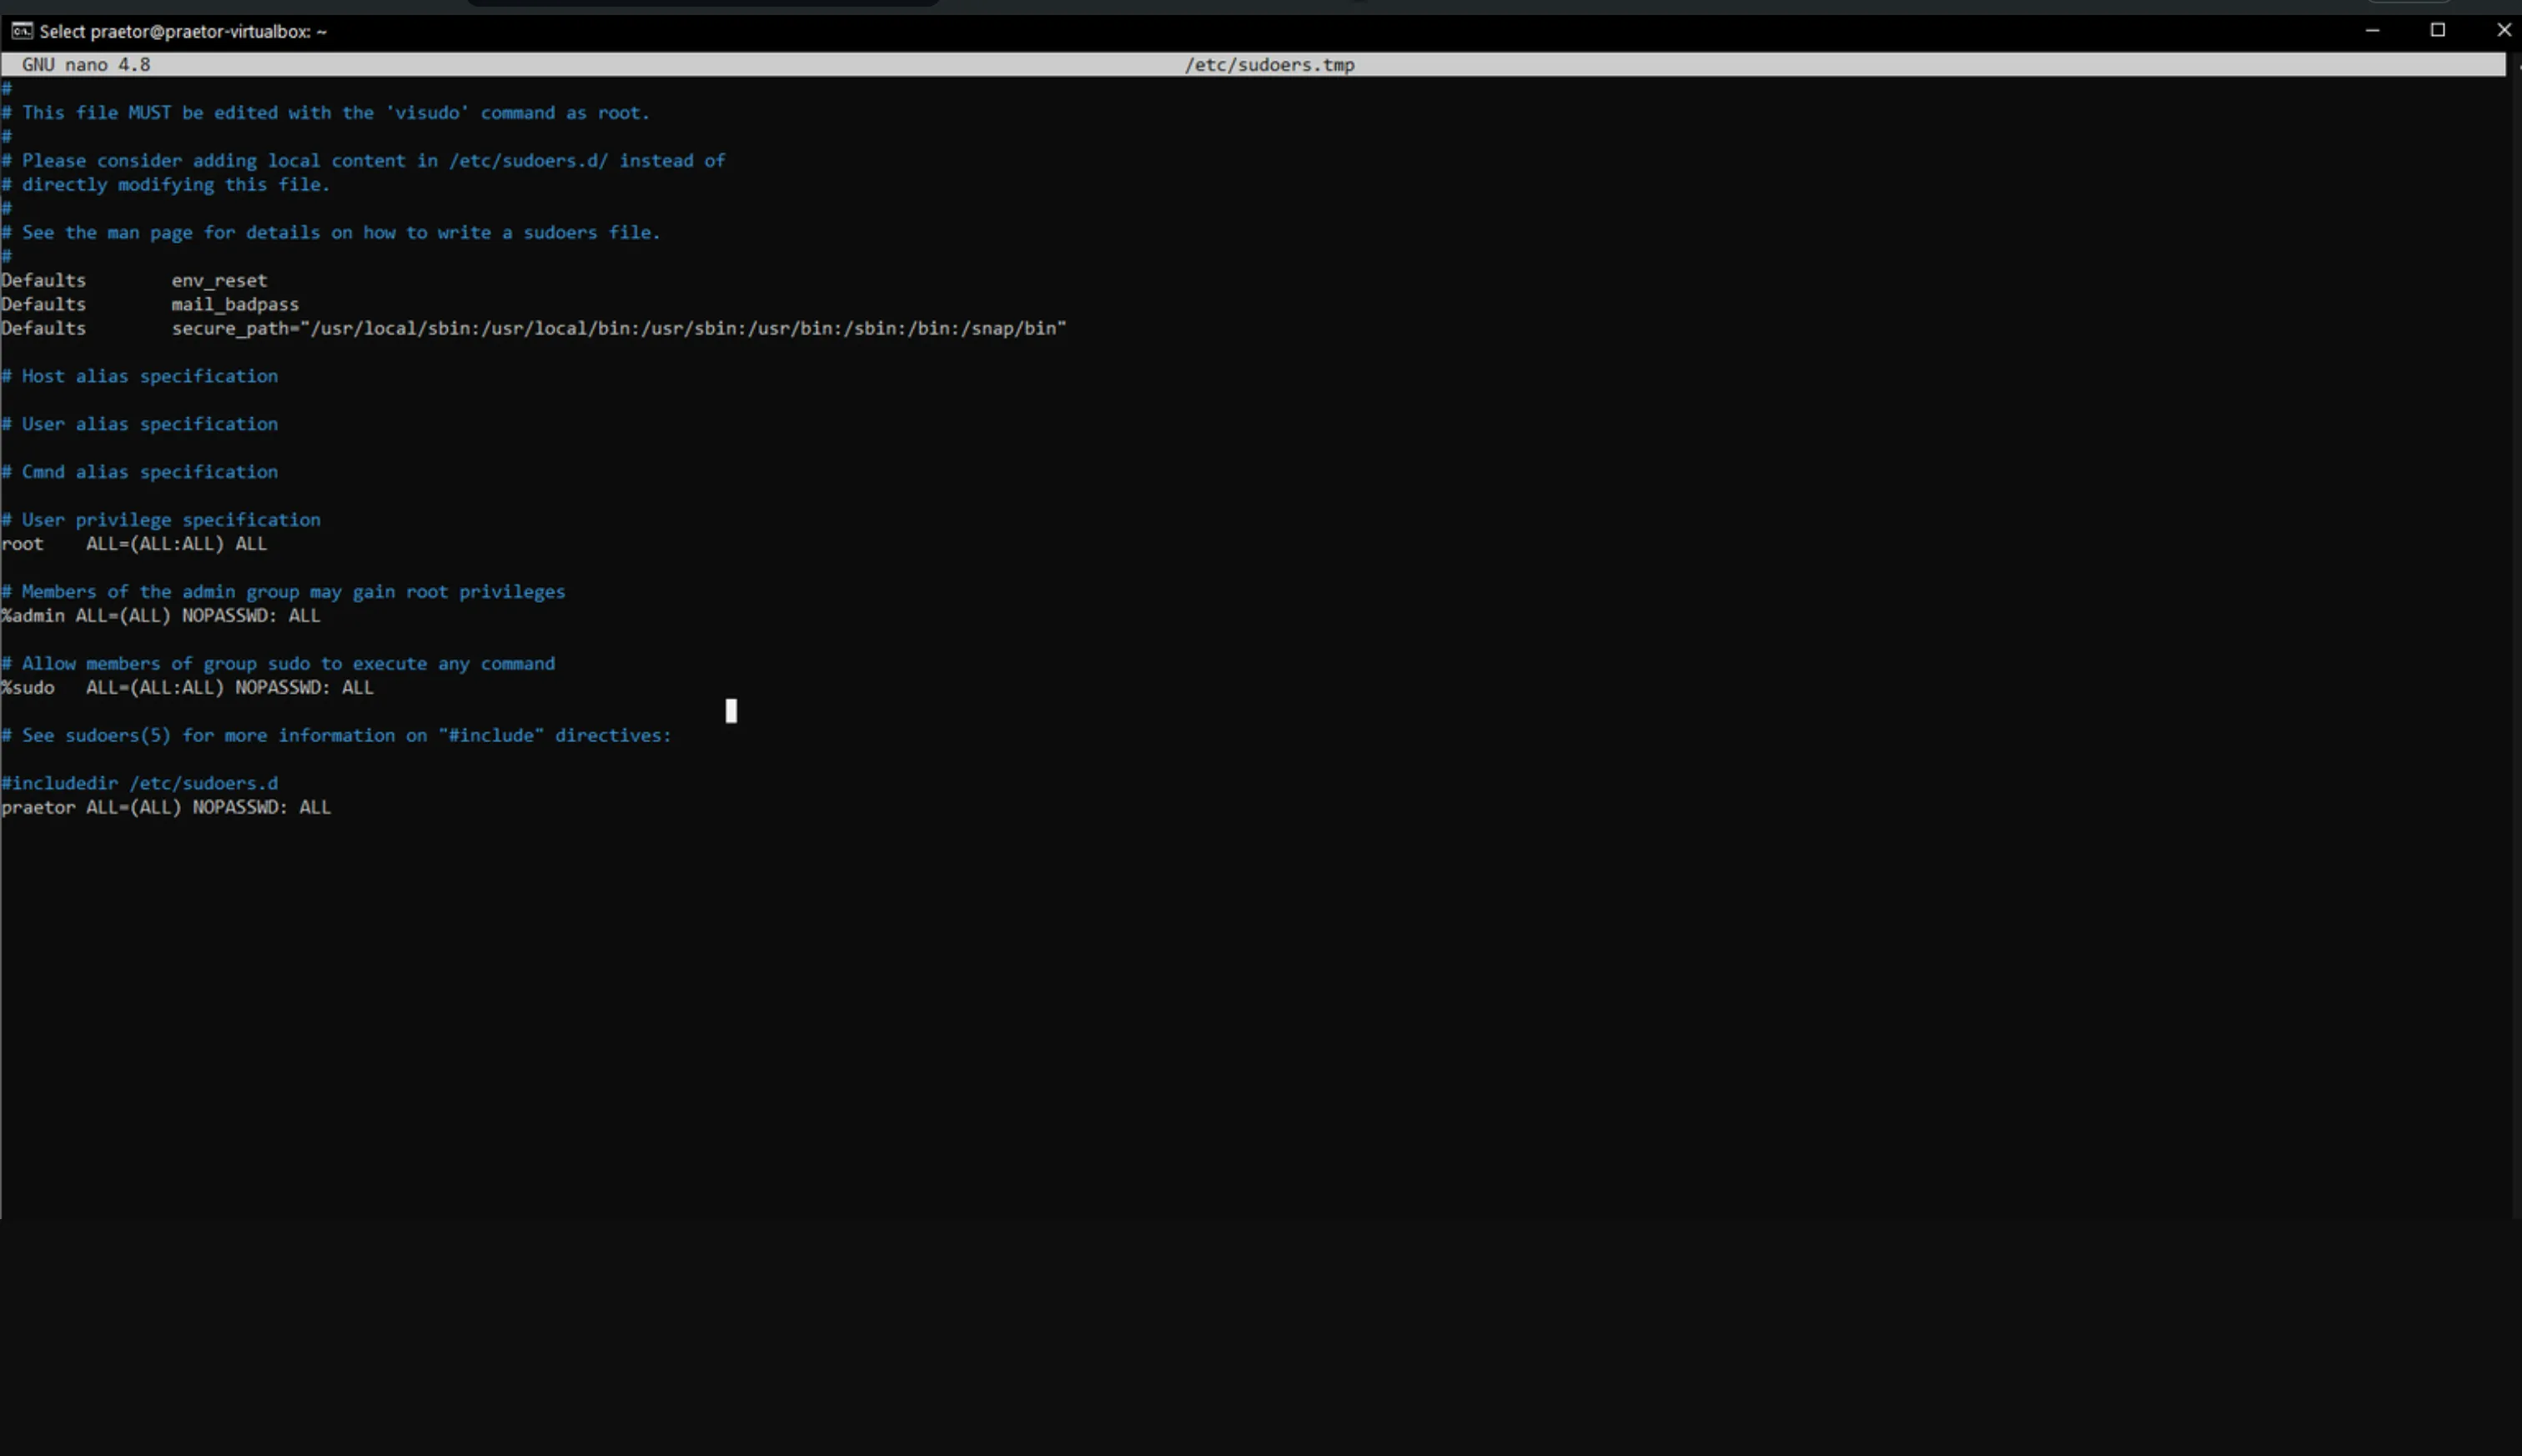Click the '# User privilege specification' comment

161,520
